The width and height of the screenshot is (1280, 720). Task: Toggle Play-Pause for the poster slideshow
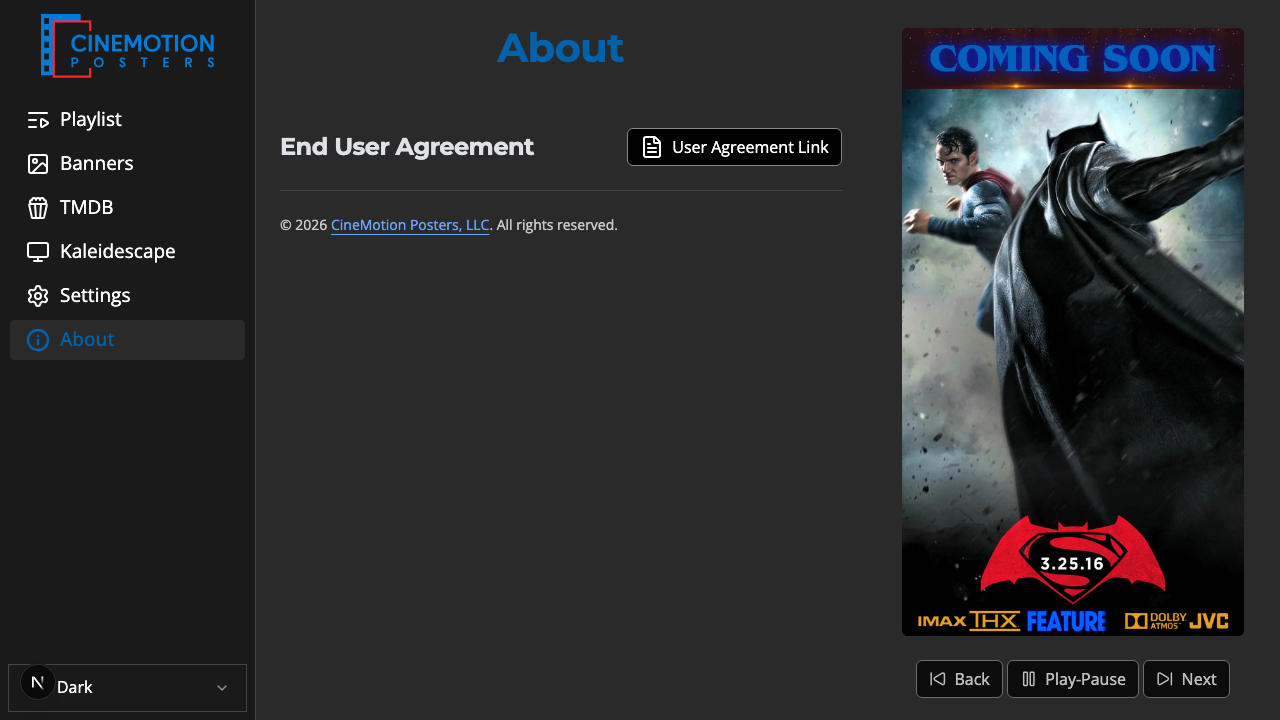click(x=1073, y=679)
